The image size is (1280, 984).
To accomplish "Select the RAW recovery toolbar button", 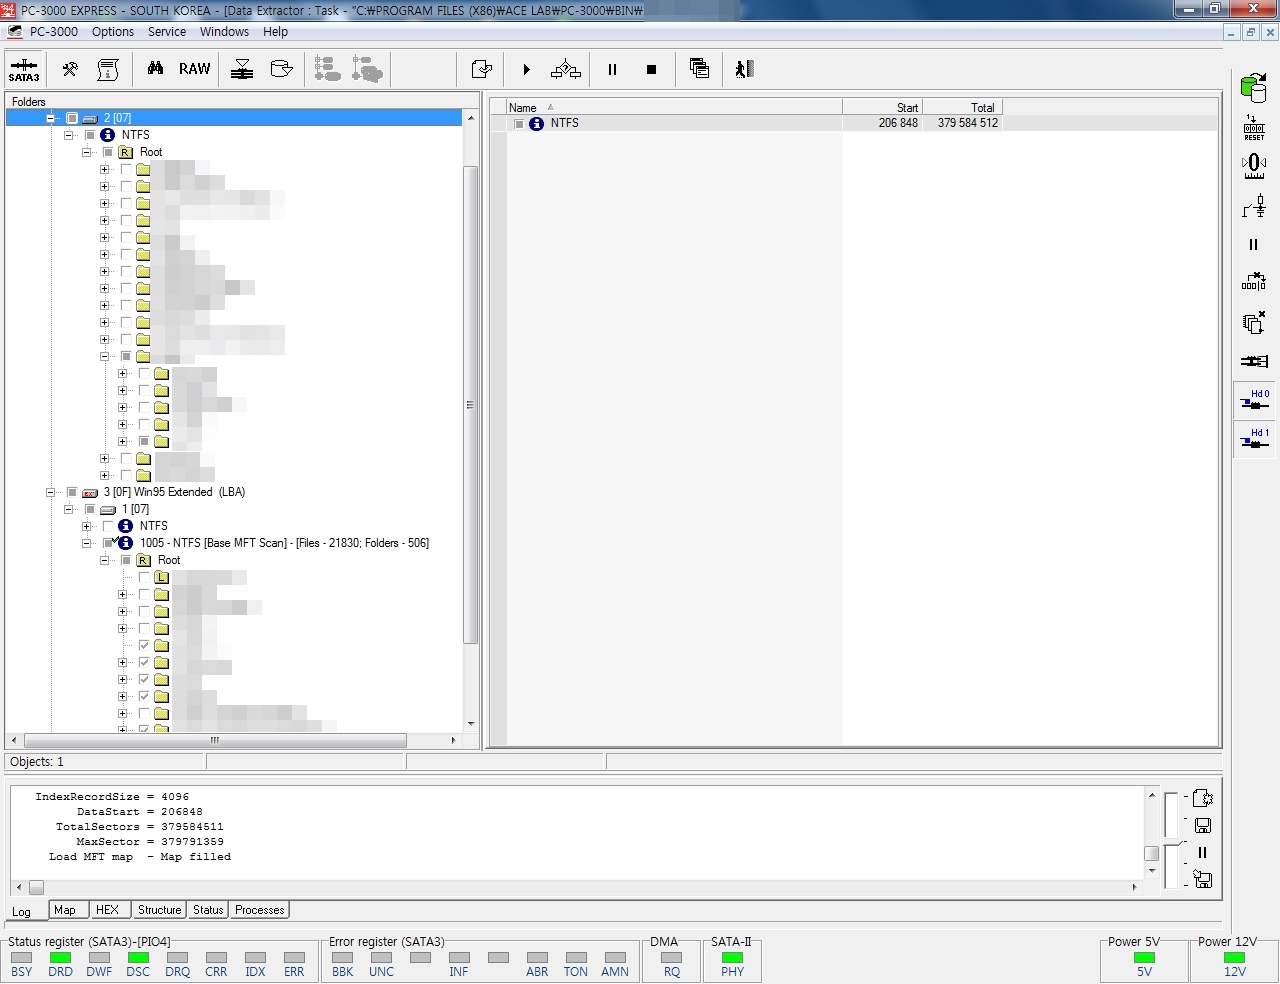I will pyautogui.click(x=194, y=69).
